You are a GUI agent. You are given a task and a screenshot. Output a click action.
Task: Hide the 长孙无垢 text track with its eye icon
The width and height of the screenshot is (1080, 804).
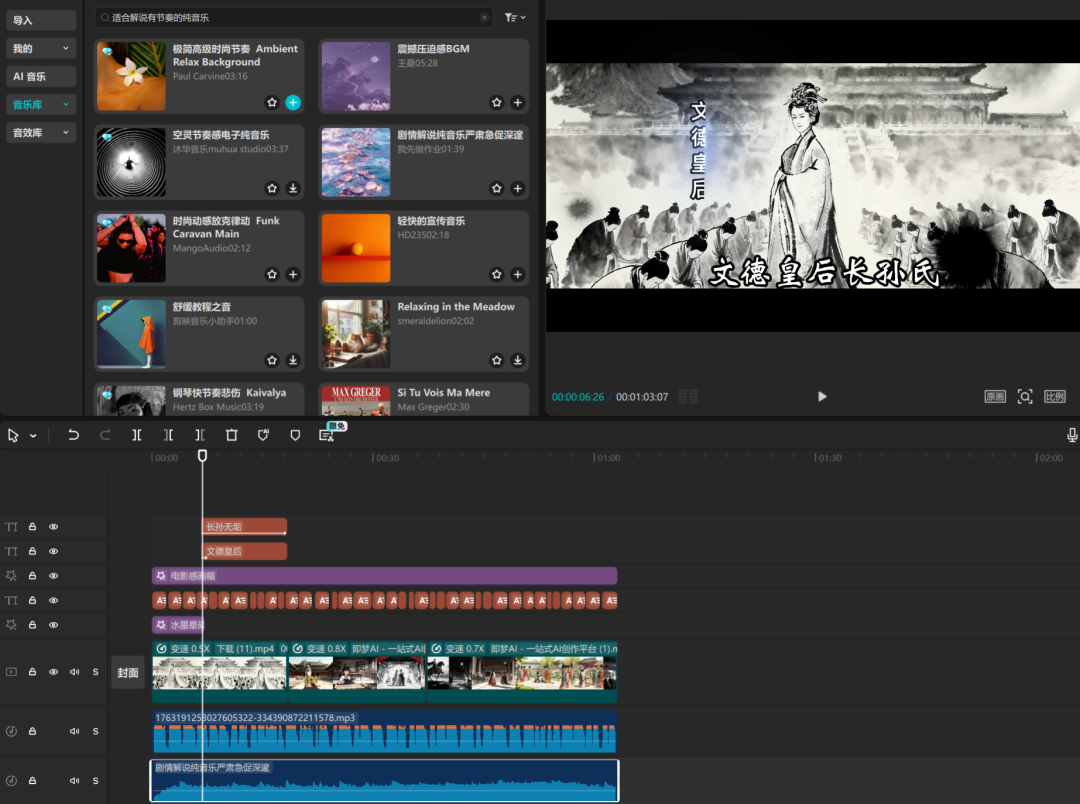54,526
